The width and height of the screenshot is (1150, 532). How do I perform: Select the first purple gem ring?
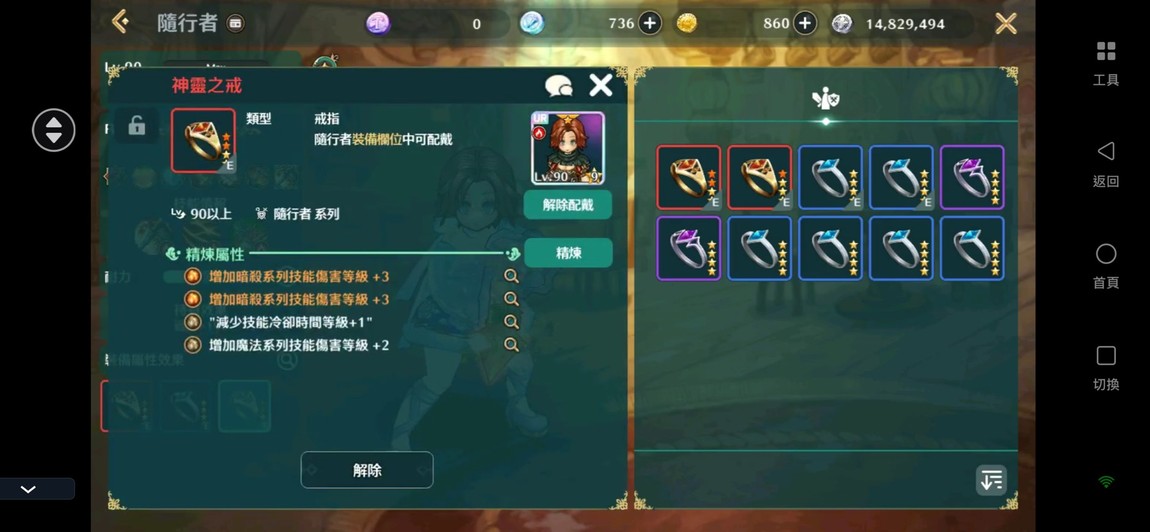click(972, 178)
